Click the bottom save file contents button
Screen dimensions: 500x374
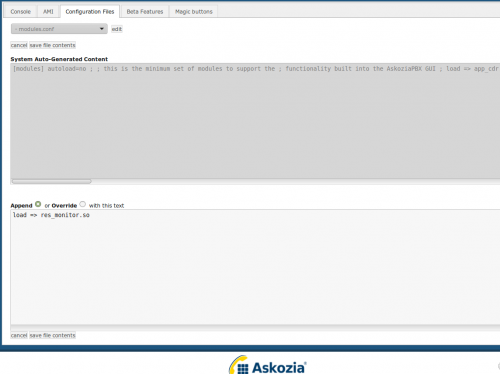pos(52,335)
